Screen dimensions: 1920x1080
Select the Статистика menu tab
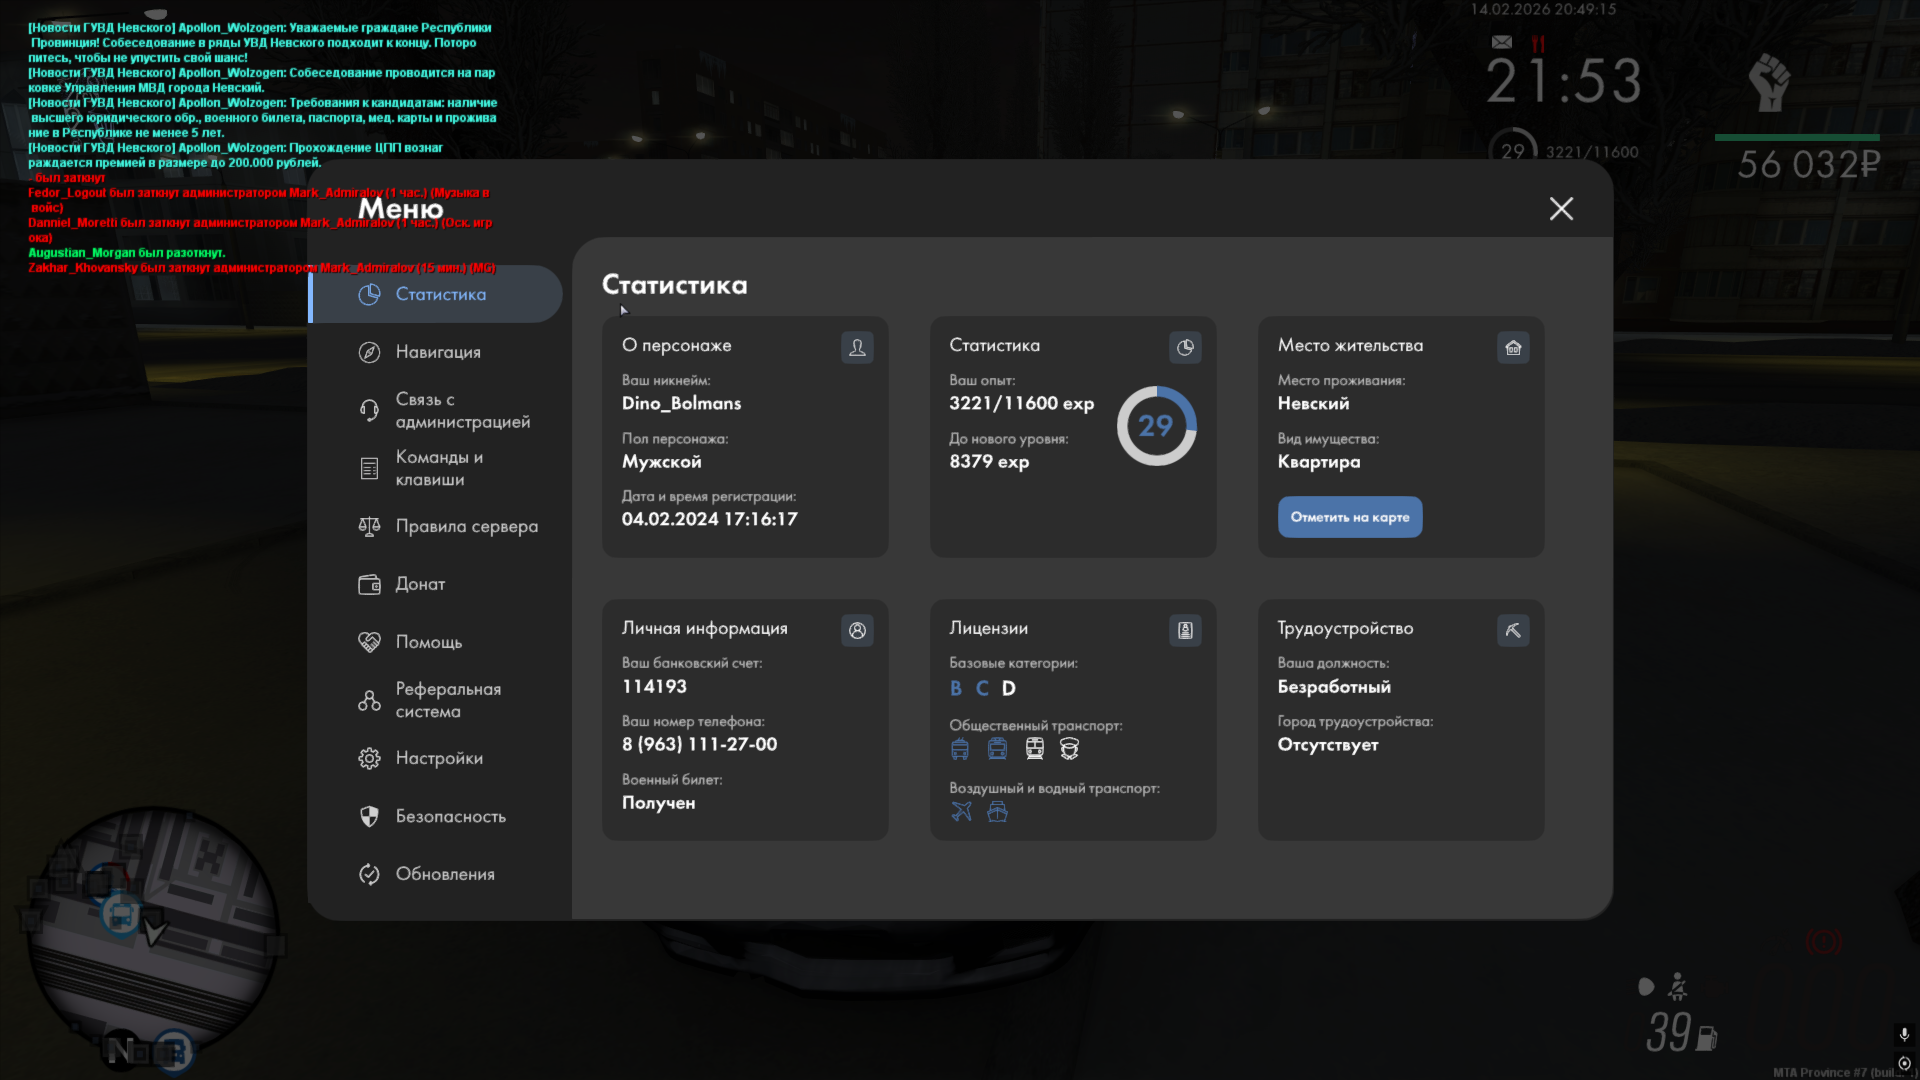coord(440,294)
